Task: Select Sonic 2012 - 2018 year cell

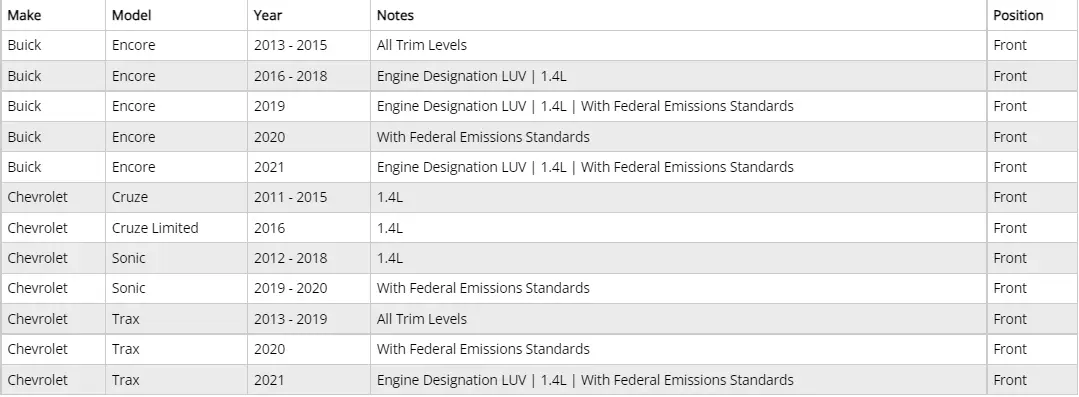Action: point(309,258)
